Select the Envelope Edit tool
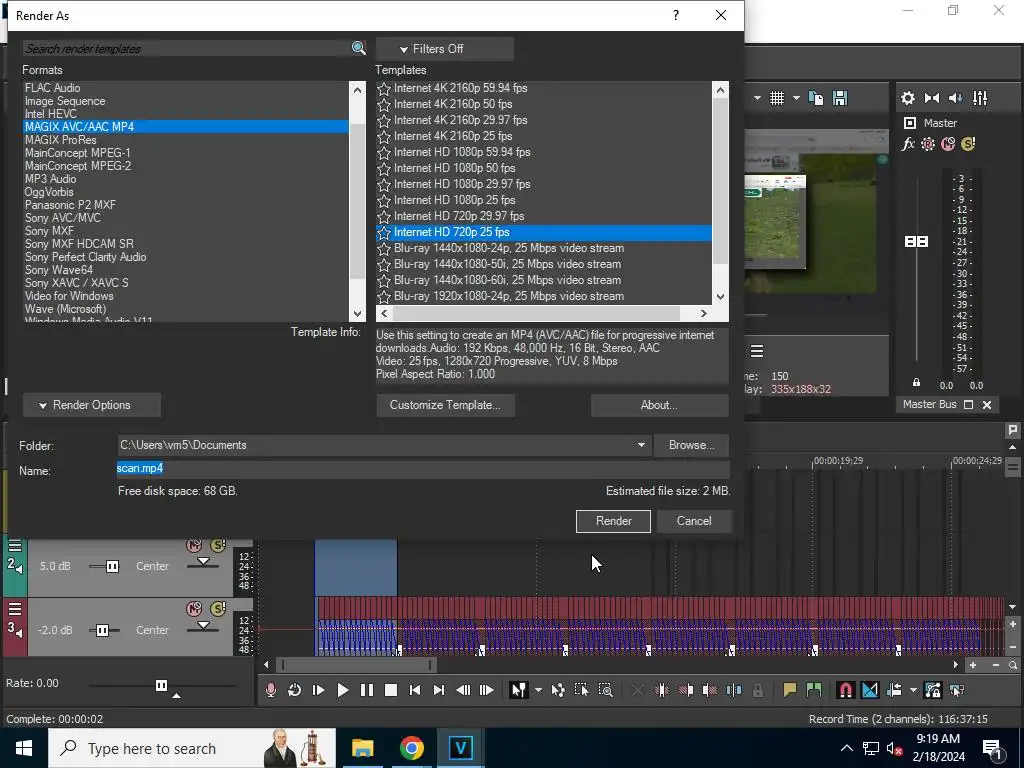The image size is (1024, 768). tap(558, 690)
